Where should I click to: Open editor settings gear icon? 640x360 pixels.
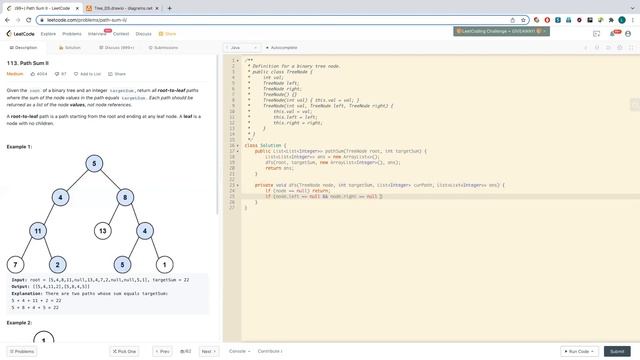click(x=620, y=48)
